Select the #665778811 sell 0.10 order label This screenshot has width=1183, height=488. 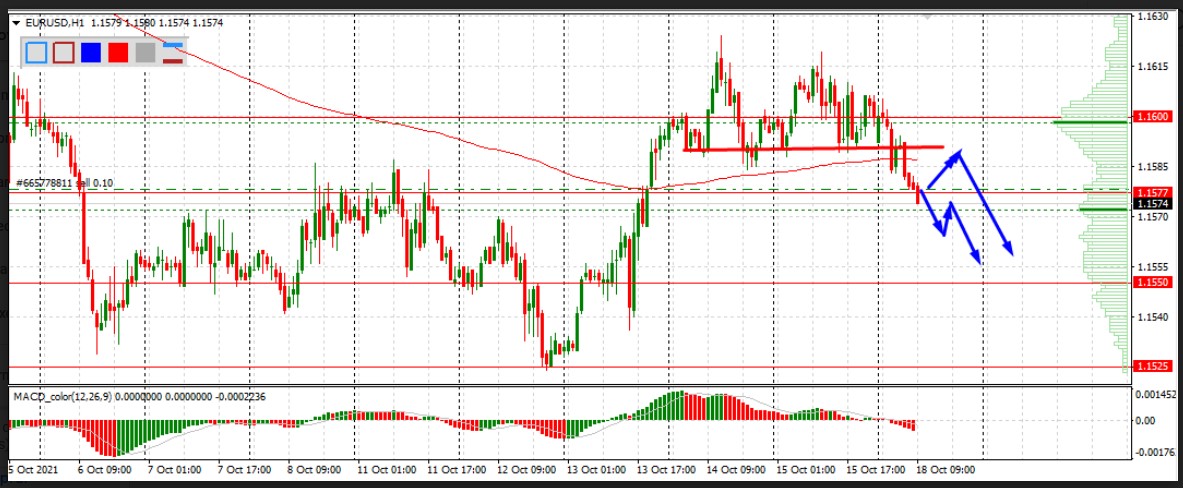click(x=64, y=183)
